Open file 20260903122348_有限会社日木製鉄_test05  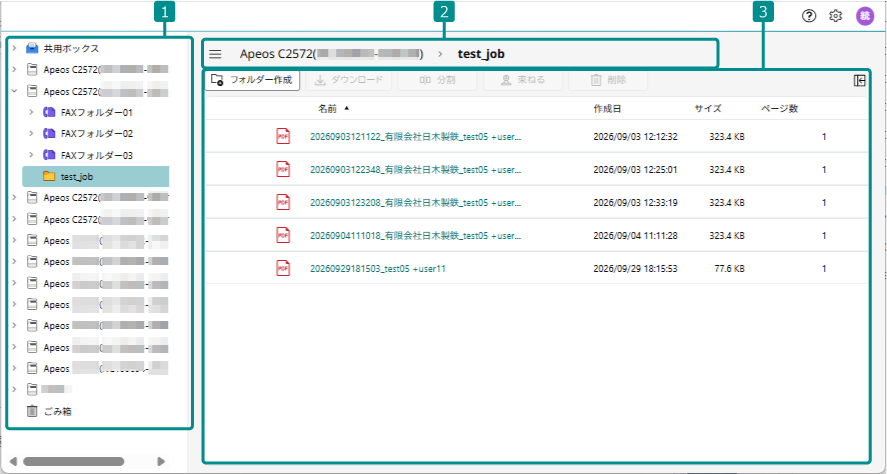tap(415, 170)
